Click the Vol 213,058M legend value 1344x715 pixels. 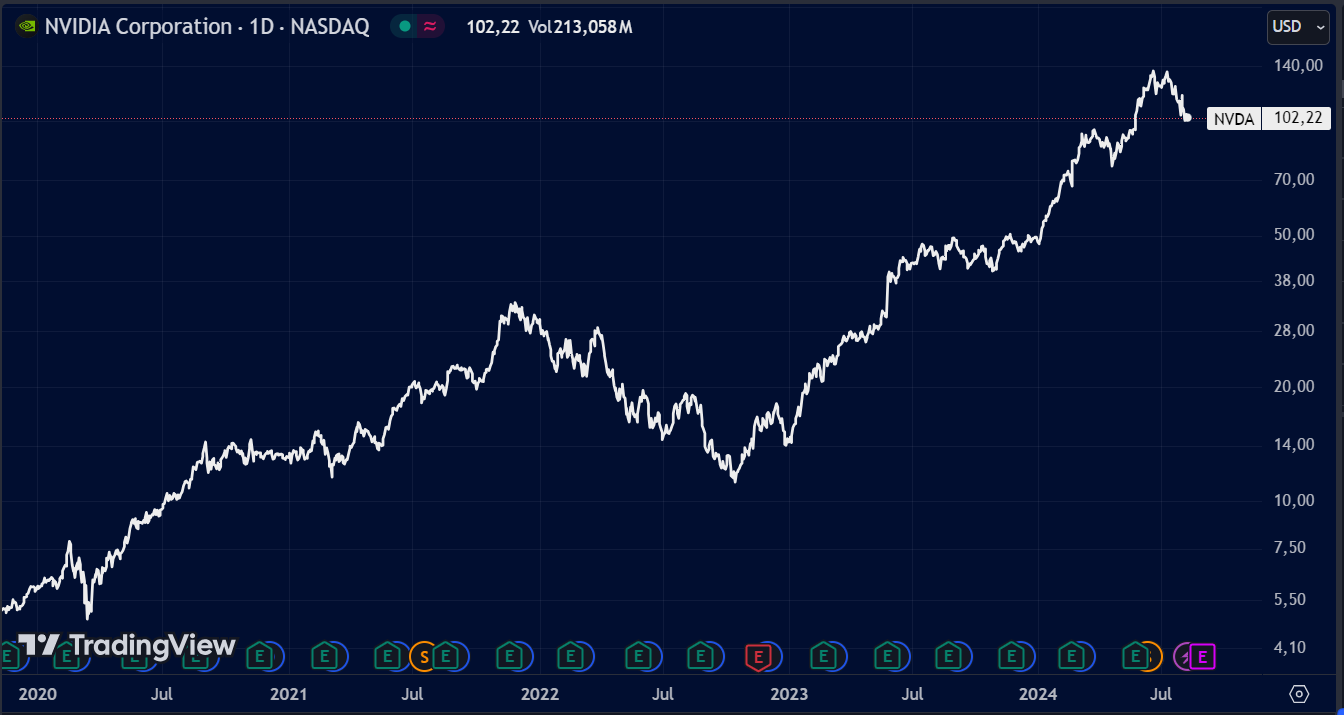(x=581, y=27)
